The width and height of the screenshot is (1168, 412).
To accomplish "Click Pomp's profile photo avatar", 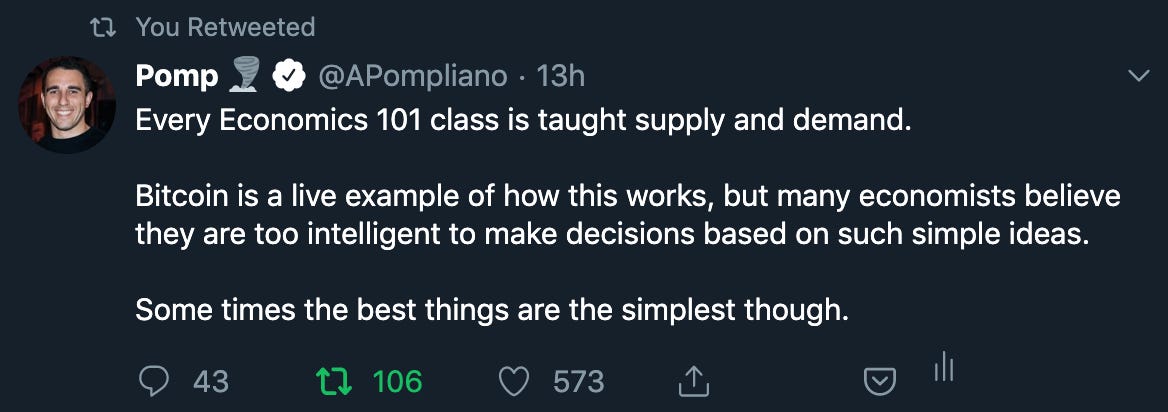I will tap(68, 104).
